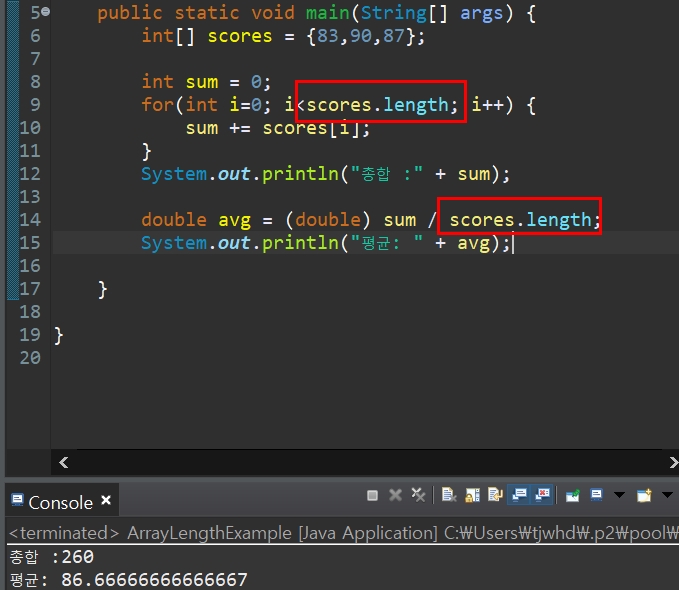
Task: Click line number 14 in the gutter
Action: [x=30, y=220]
